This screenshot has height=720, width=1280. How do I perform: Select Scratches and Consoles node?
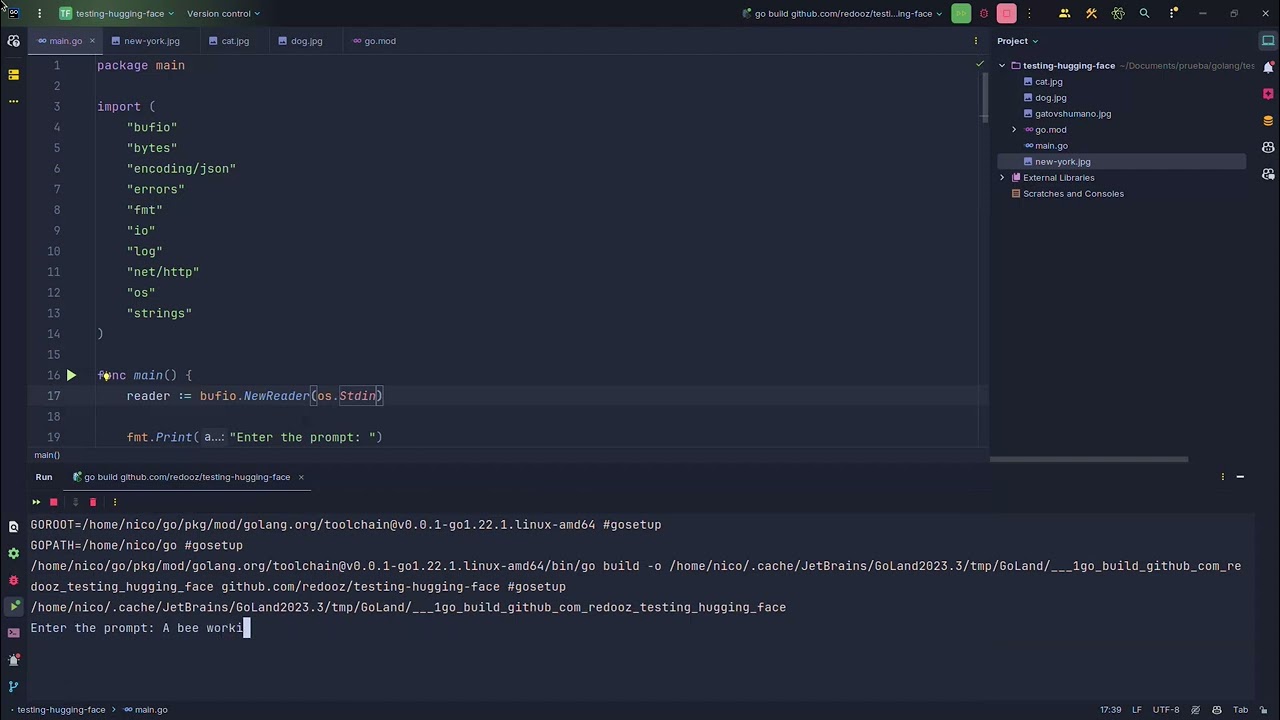click(1073, 193)
